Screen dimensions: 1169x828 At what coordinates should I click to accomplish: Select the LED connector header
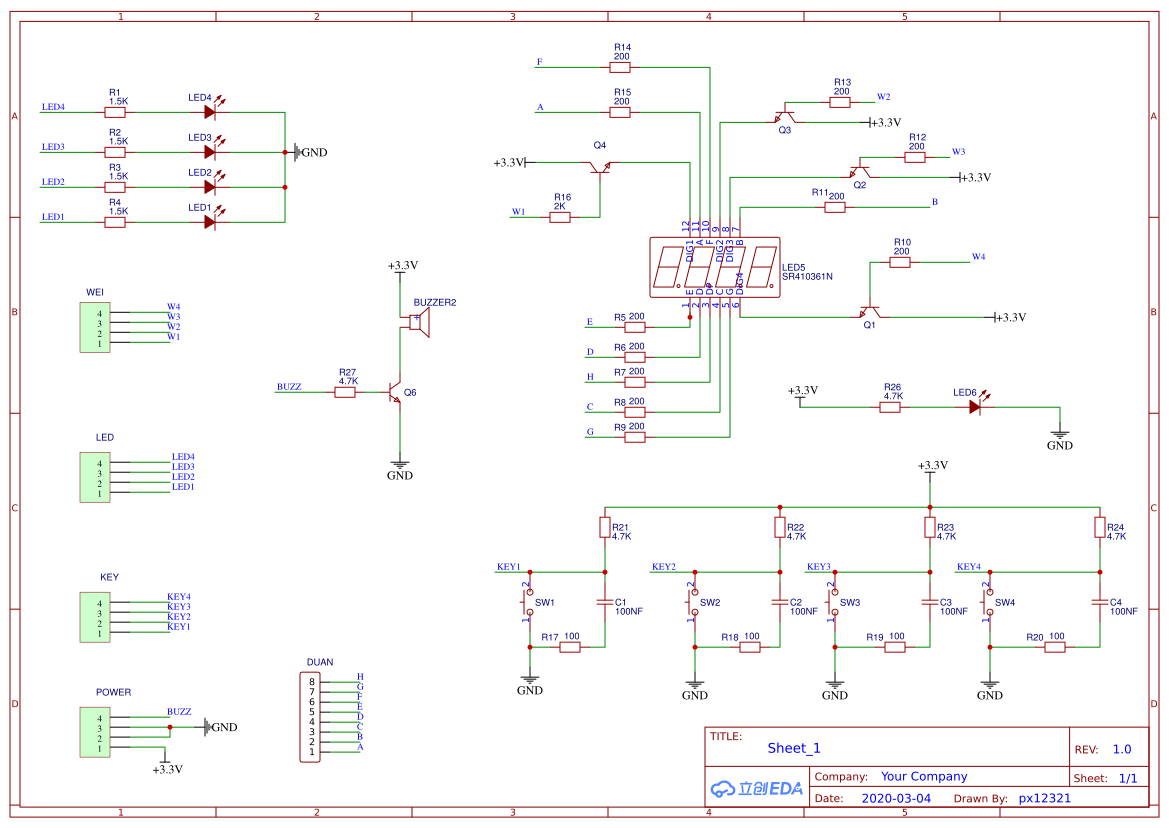[95, 477]
